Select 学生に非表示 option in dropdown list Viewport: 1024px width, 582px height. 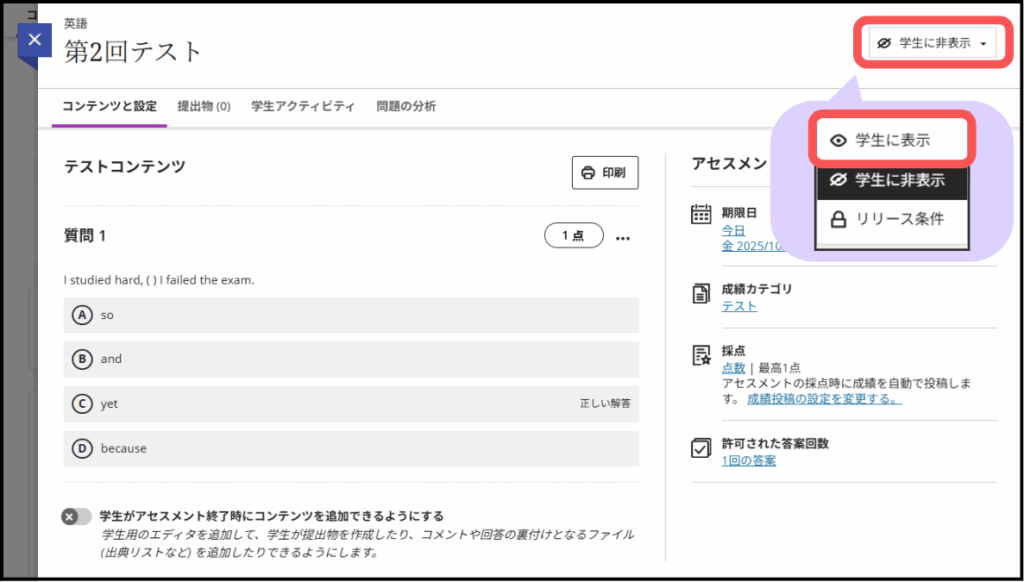click(892, 180)
